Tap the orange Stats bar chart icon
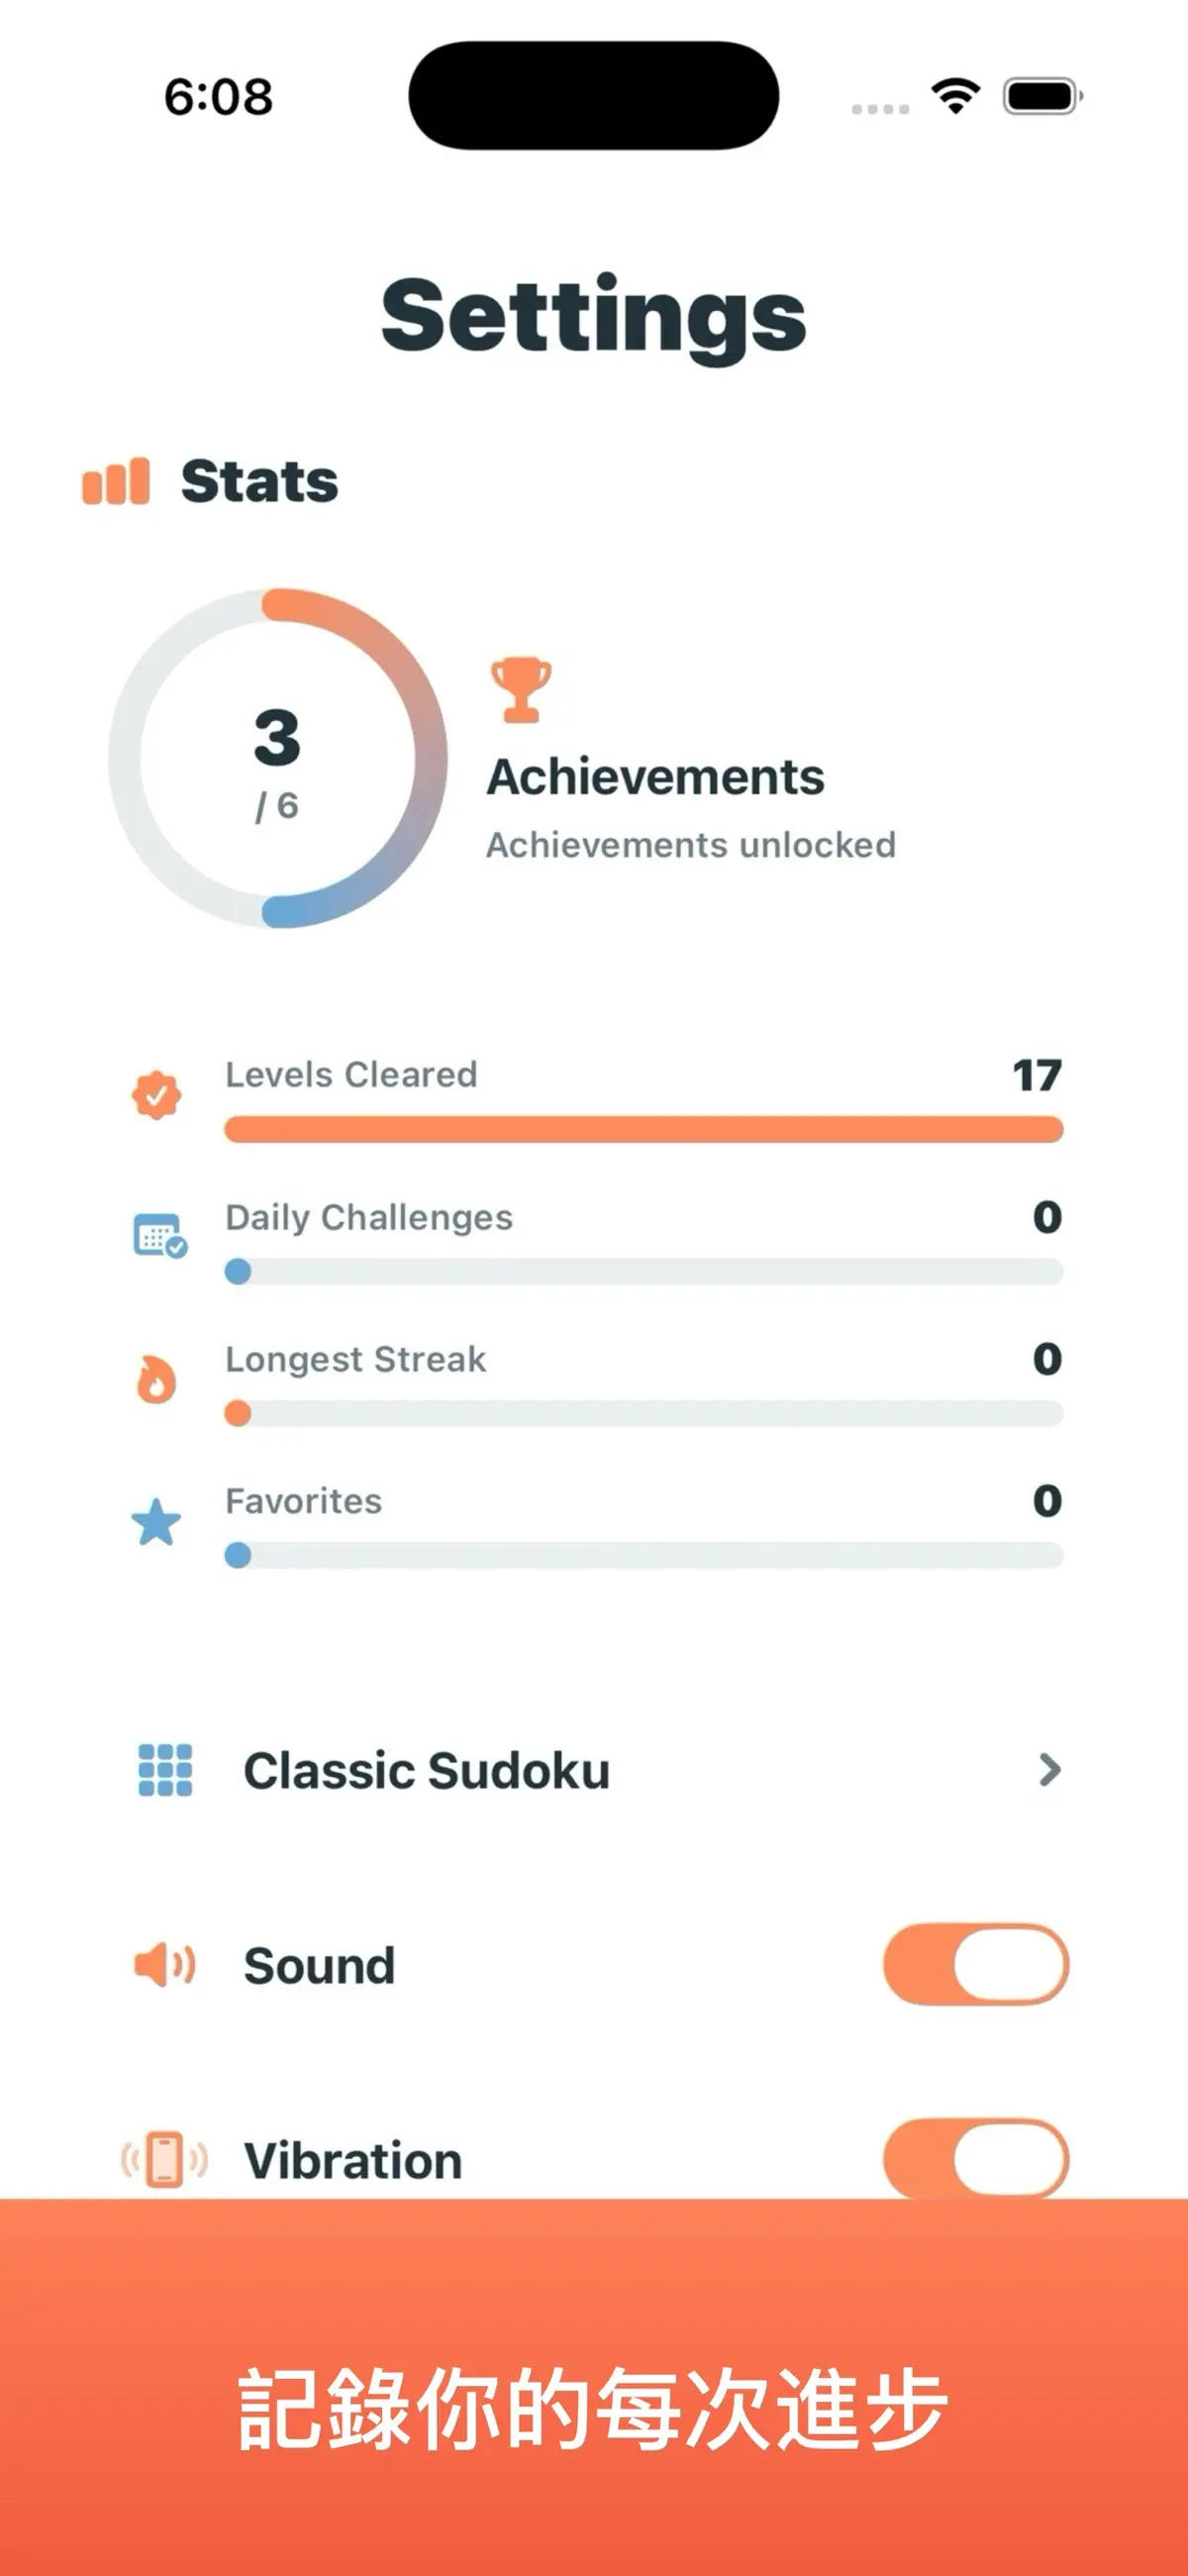The height and width of the screenshot is (2576, 1188). pyautogui.click(x=116, y=481)
